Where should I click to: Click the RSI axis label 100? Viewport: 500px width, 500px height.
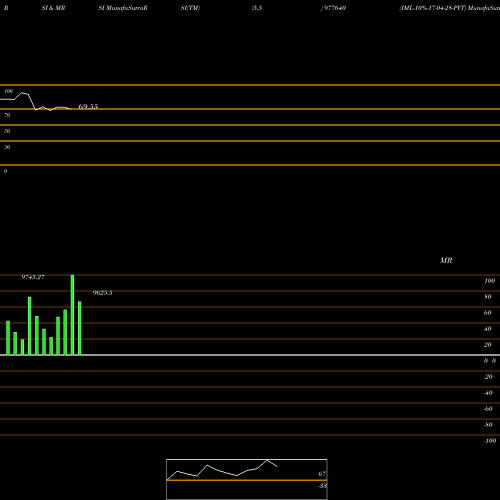click(x=9, y=91)
